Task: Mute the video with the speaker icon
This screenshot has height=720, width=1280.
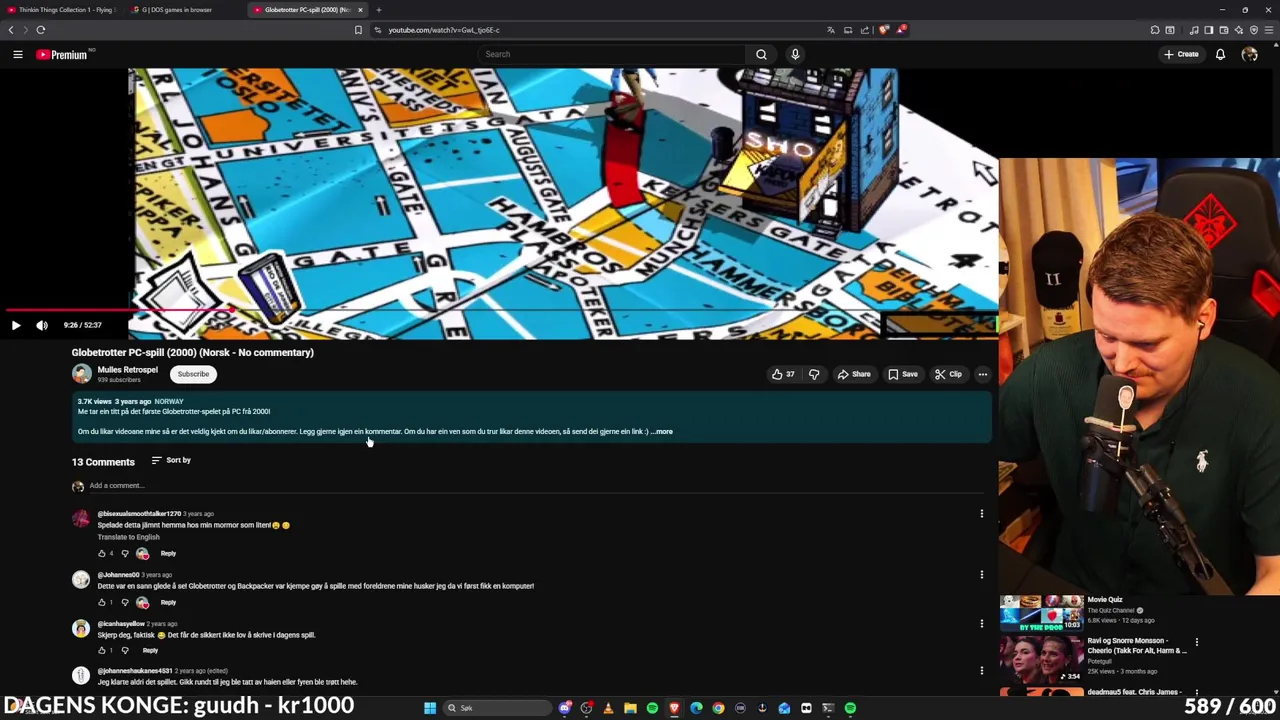Action: click(x=42, y=325)
